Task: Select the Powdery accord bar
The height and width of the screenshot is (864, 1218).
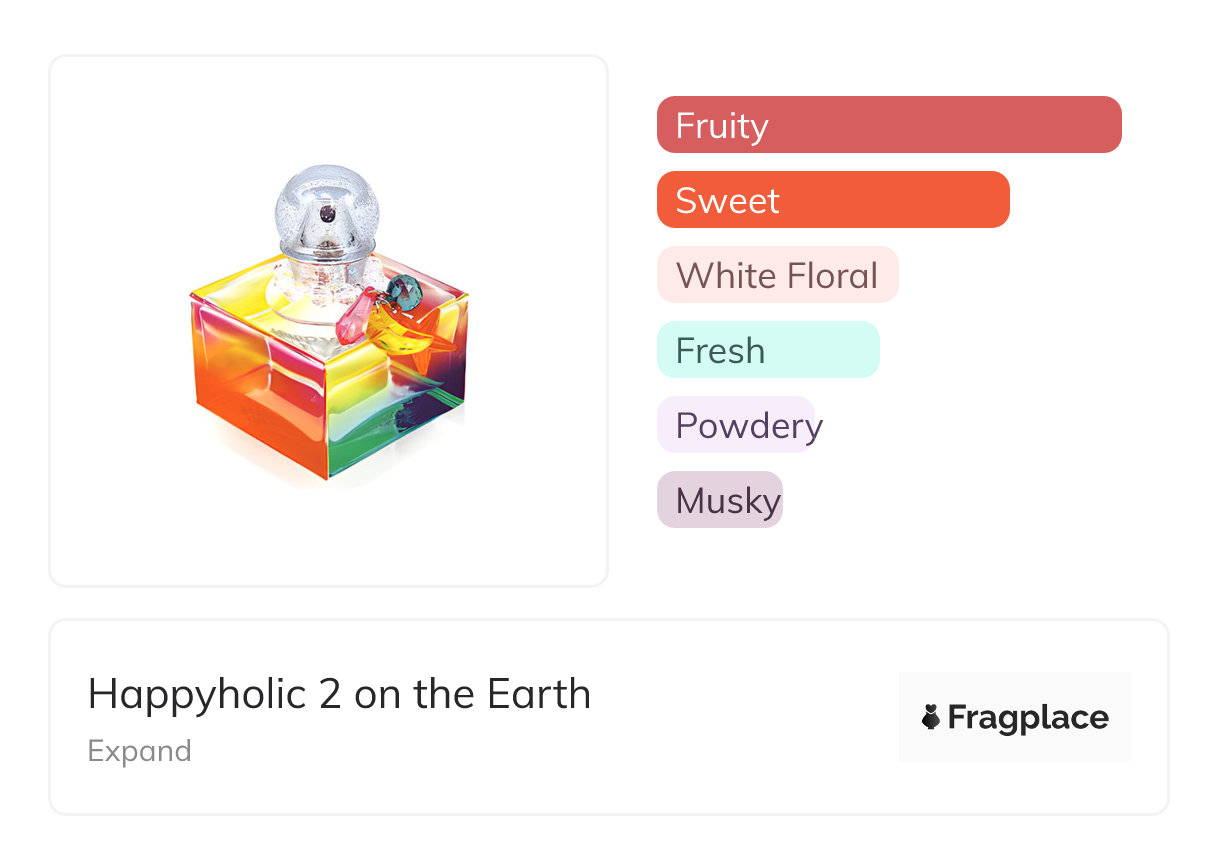Action: (x=736, y=425)
